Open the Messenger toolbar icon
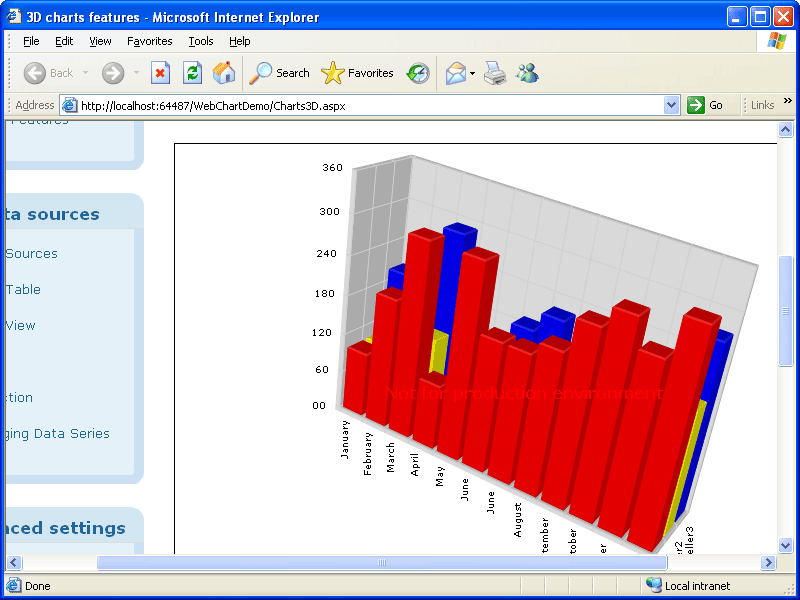This screenshot has height=600, width=800. point(527,73)
